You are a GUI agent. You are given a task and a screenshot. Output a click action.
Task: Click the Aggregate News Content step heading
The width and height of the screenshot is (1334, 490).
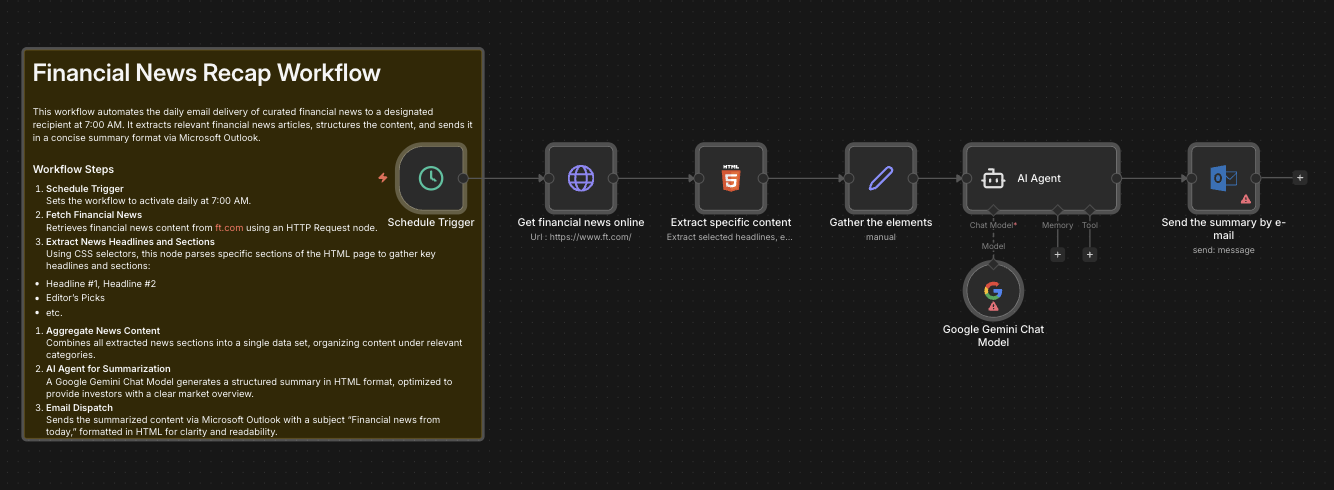(x=103, y=331)
